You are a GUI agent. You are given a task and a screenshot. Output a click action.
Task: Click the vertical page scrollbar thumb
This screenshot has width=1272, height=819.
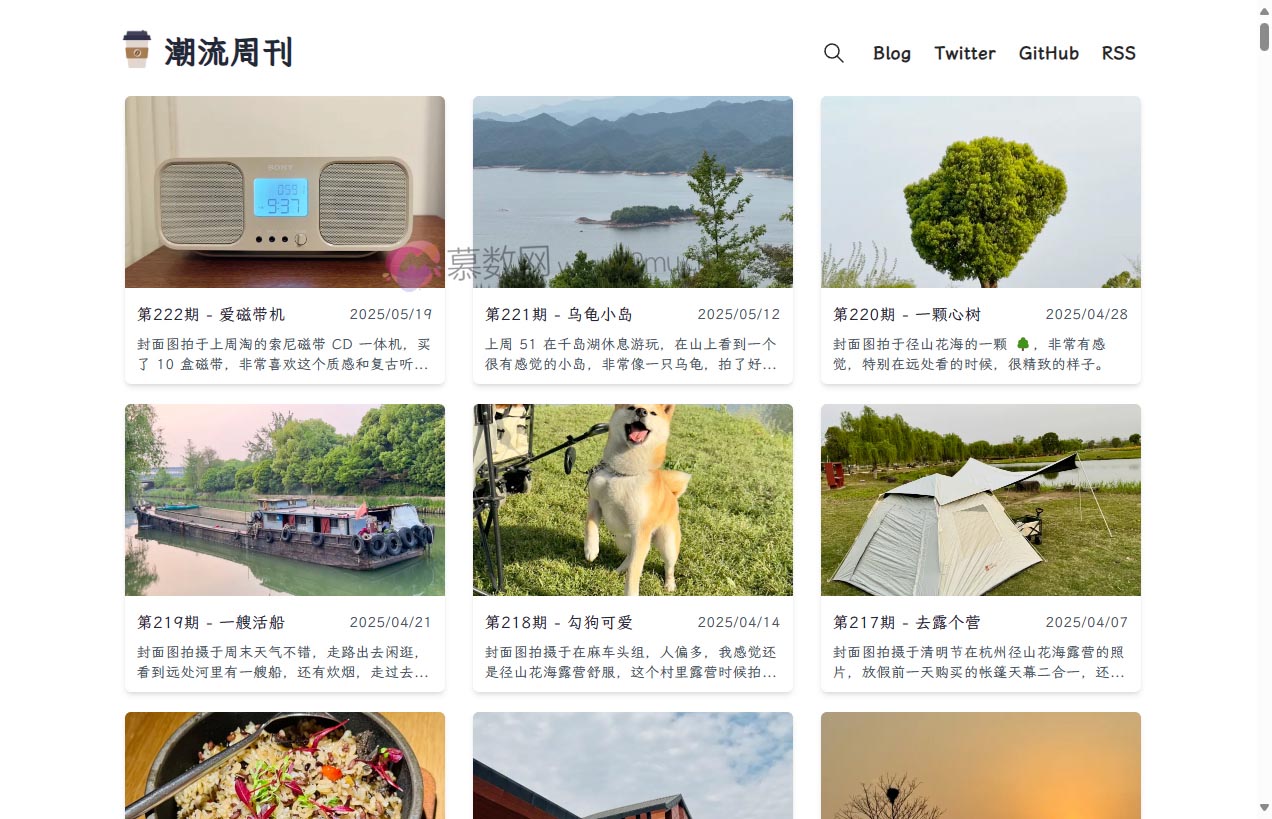(x=1264, y=36)
